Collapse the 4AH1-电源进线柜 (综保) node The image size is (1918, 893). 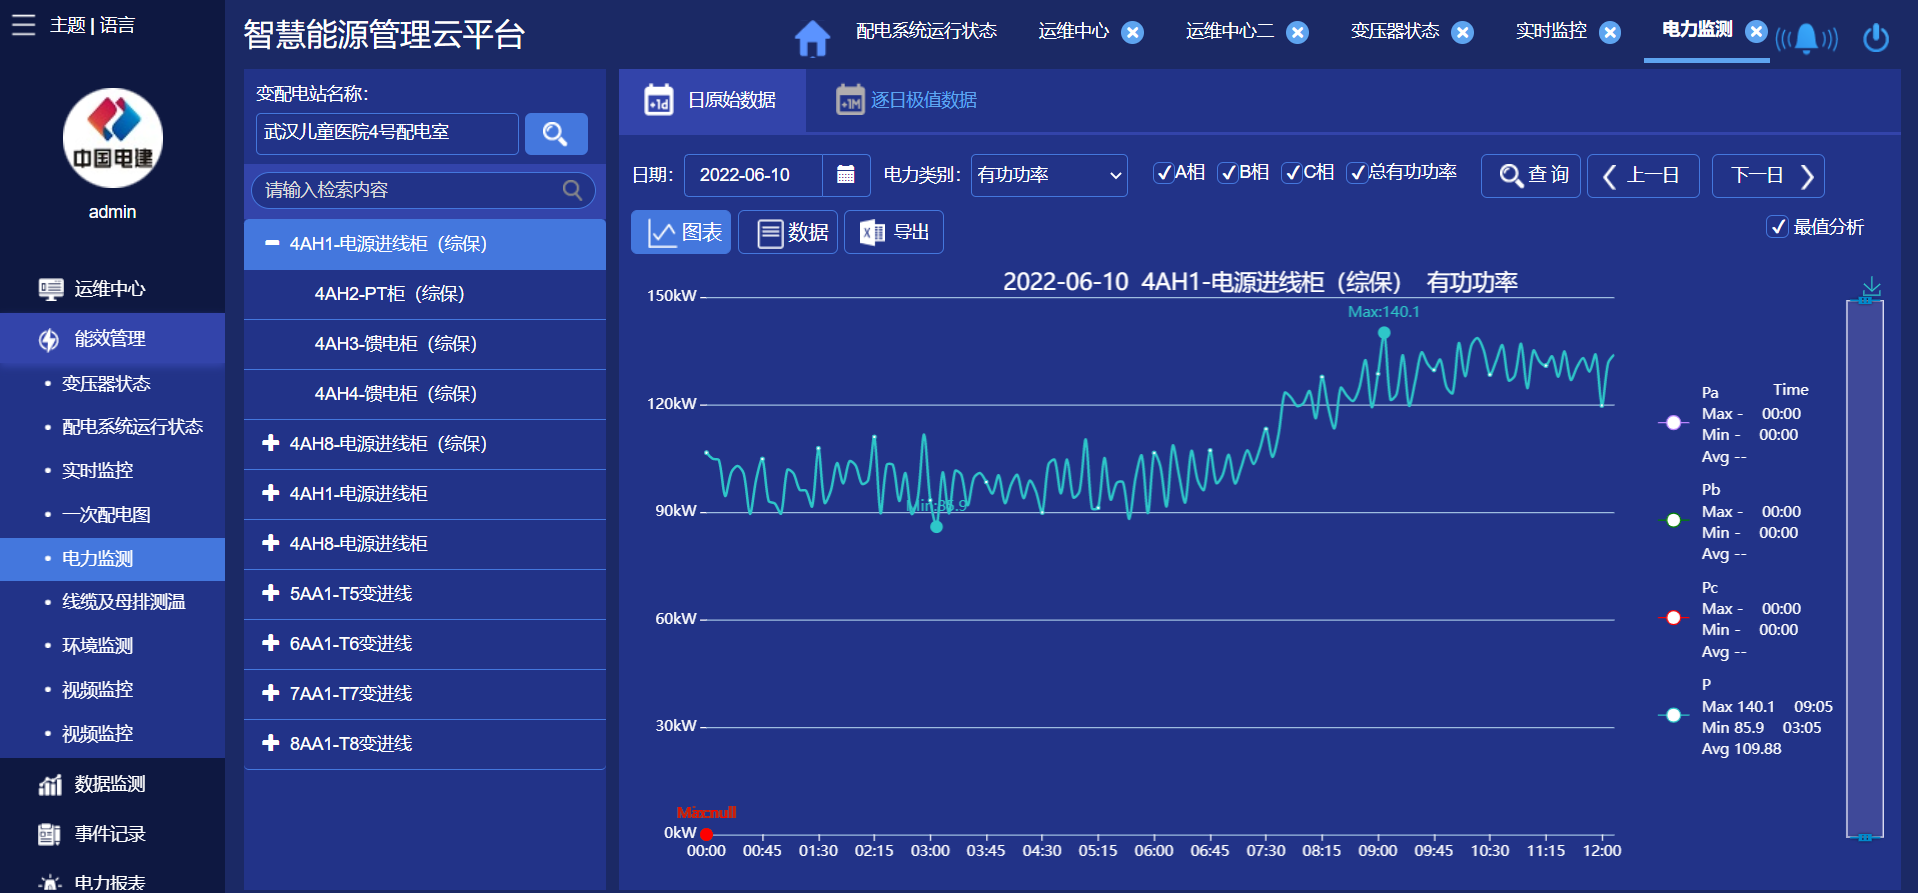click(x=271, y=243)
